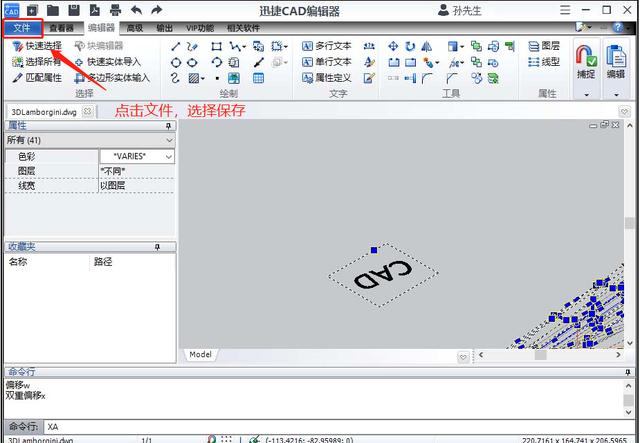Click 图层 layers button
This screenshot has height=443, width=640.
[x=544, y=46]
